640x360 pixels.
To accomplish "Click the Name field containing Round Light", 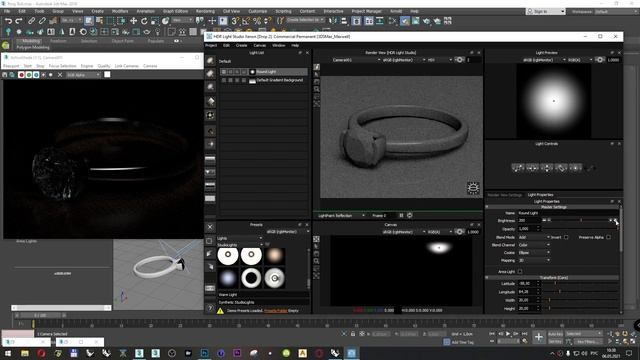I will point(567,213).
